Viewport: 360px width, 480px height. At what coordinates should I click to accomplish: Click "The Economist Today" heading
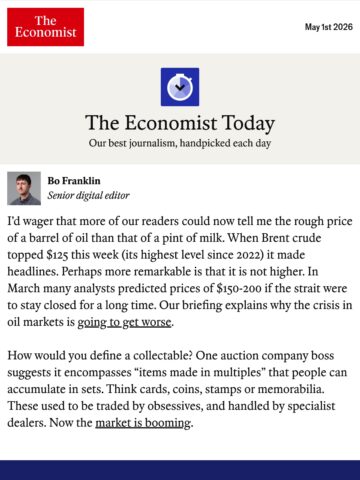180,123
